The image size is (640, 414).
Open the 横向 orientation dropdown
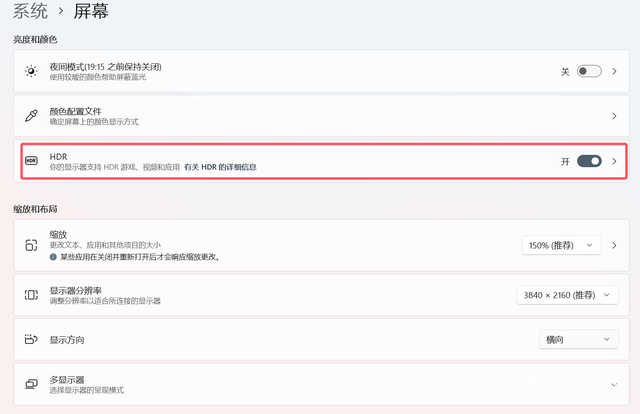579,339
